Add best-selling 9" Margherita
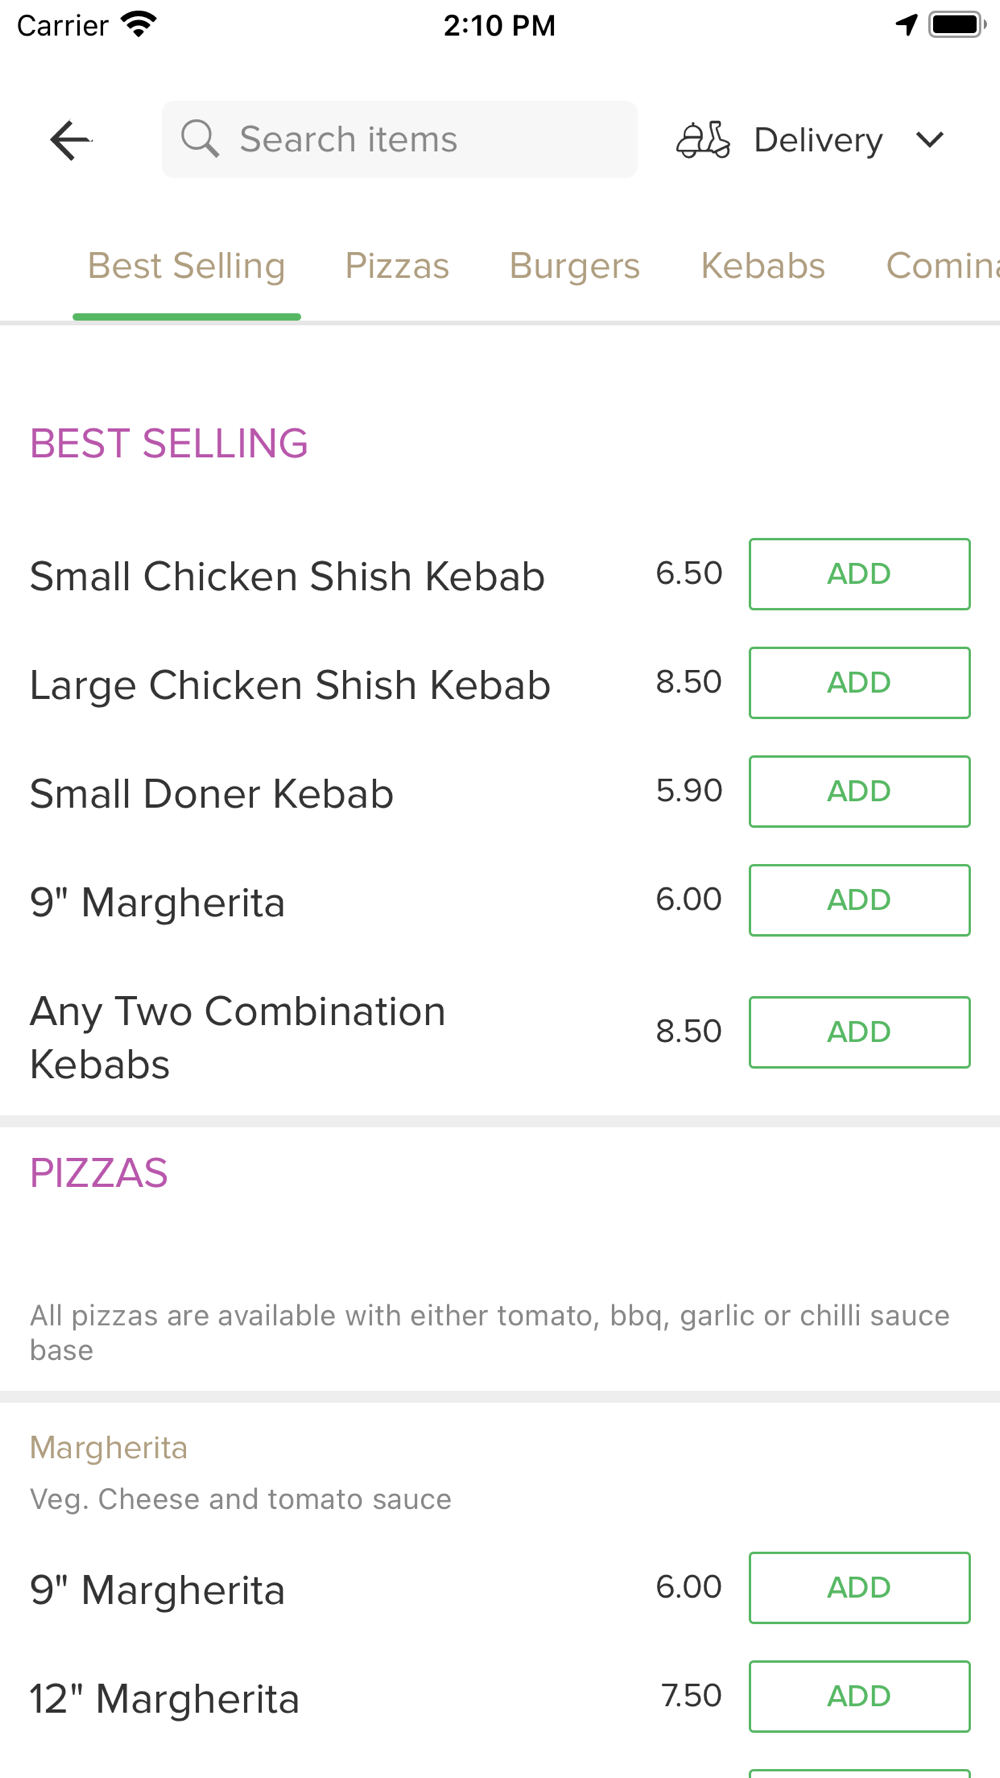 (x=859, y=900)
